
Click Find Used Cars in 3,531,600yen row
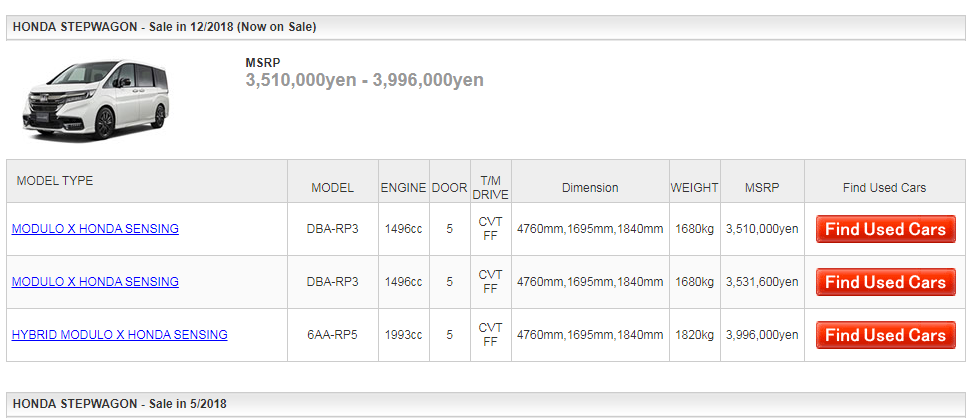(x=885, y=282)
